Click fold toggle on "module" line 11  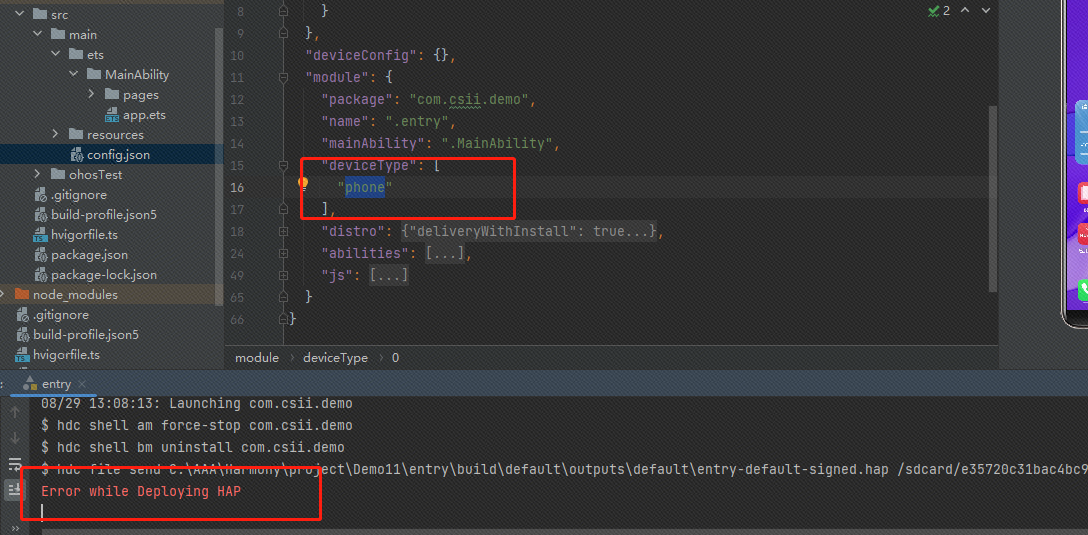284,77
